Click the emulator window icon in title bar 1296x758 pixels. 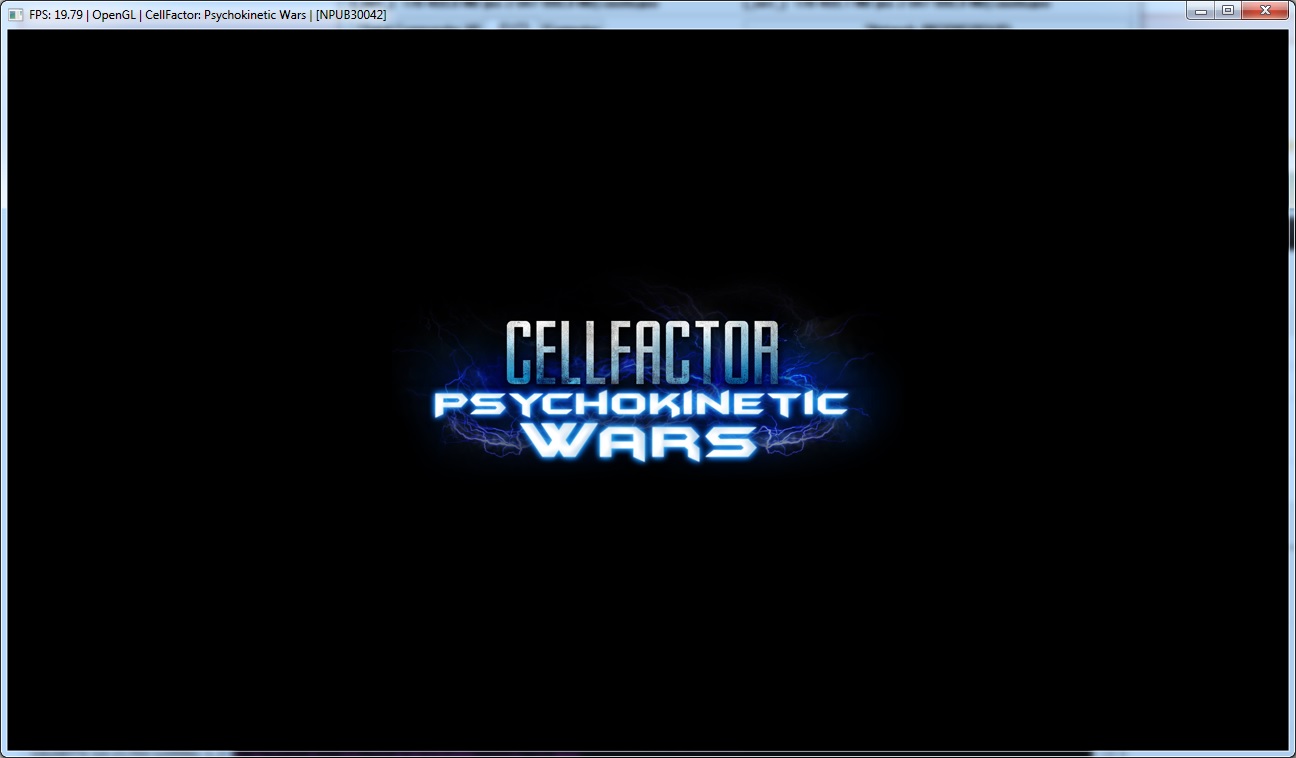[15, 15]
